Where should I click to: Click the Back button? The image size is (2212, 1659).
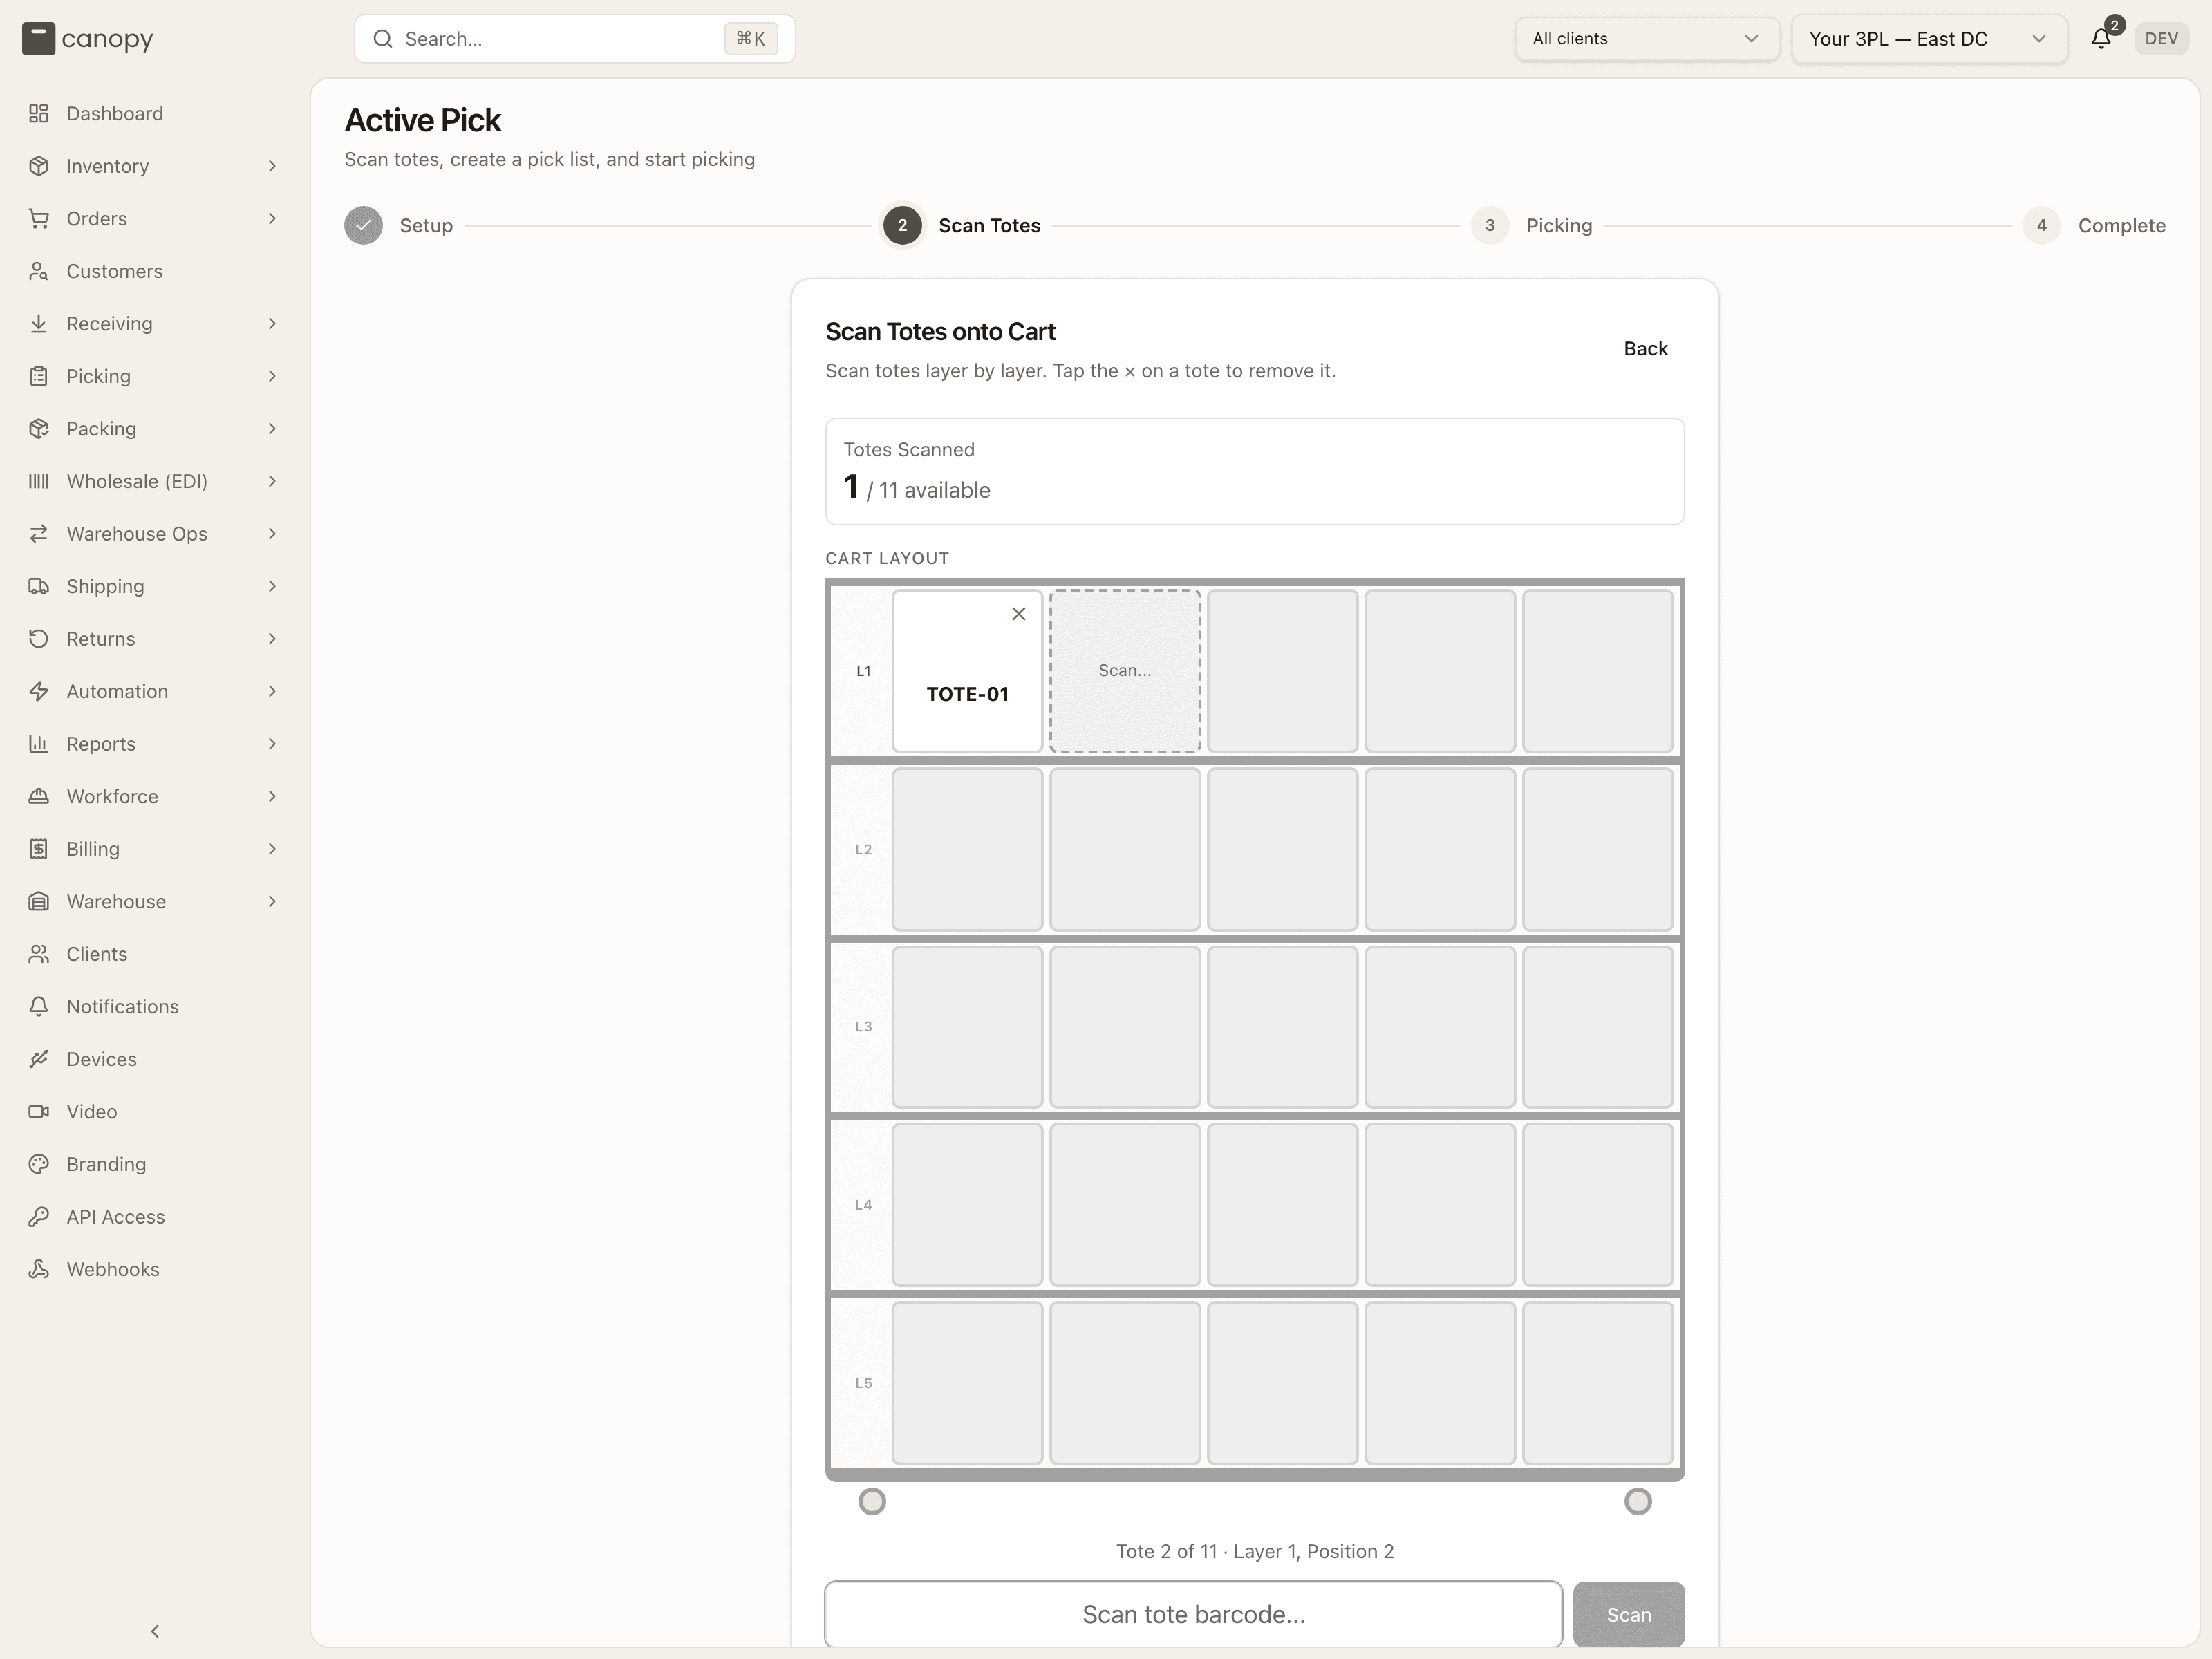point(1645,349)
